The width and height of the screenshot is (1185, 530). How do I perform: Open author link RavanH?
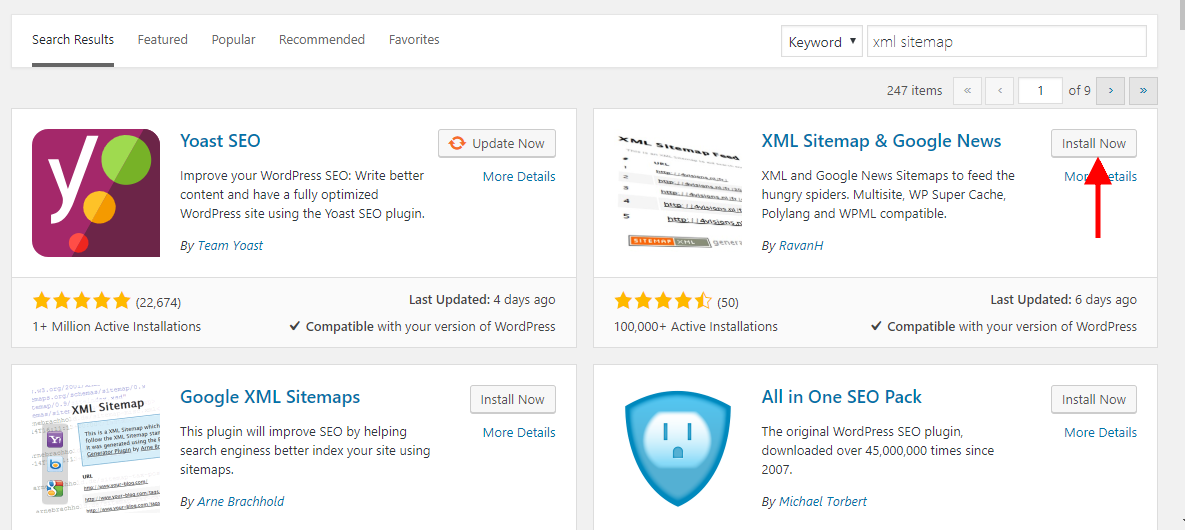click(800, 246)
